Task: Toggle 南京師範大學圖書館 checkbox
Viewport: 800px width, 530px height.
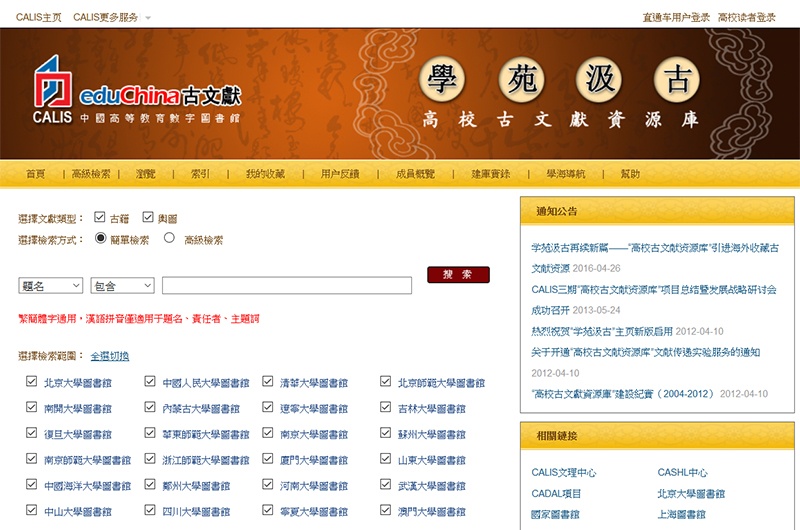Action: coord(32,459)
